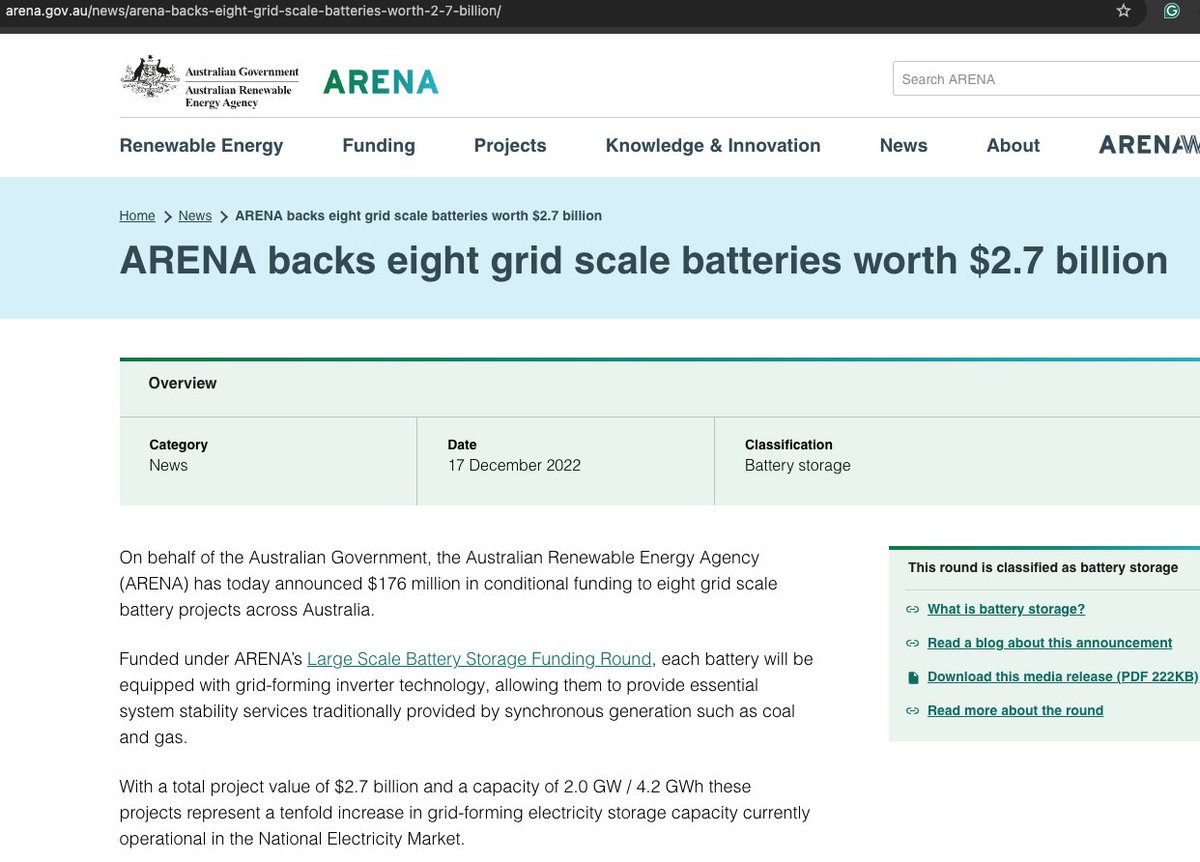Go to News via breadcrumb link

pyautogui.click(x=195, y=216)
